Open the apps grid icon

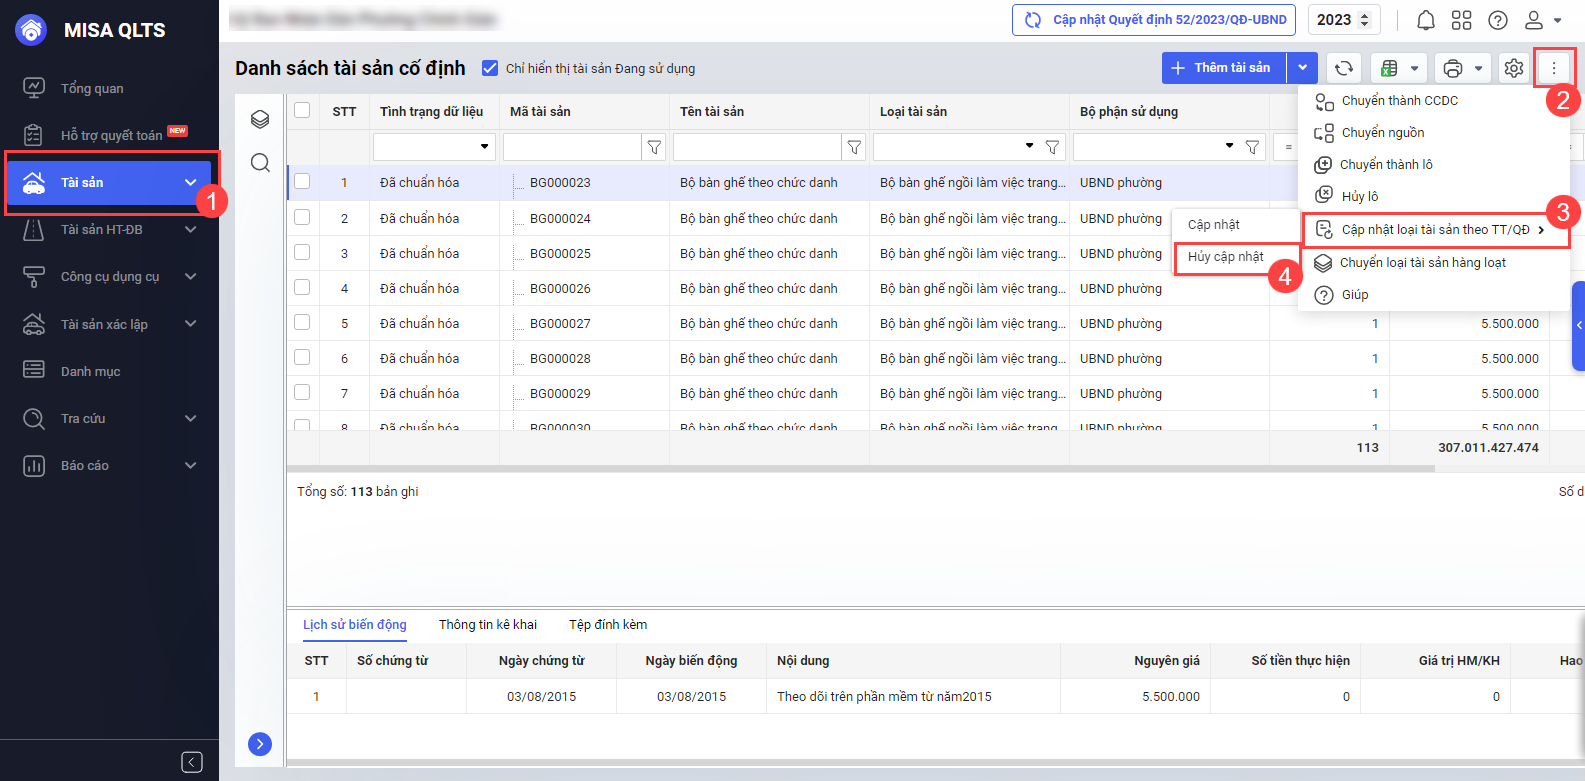(1461, 20)
